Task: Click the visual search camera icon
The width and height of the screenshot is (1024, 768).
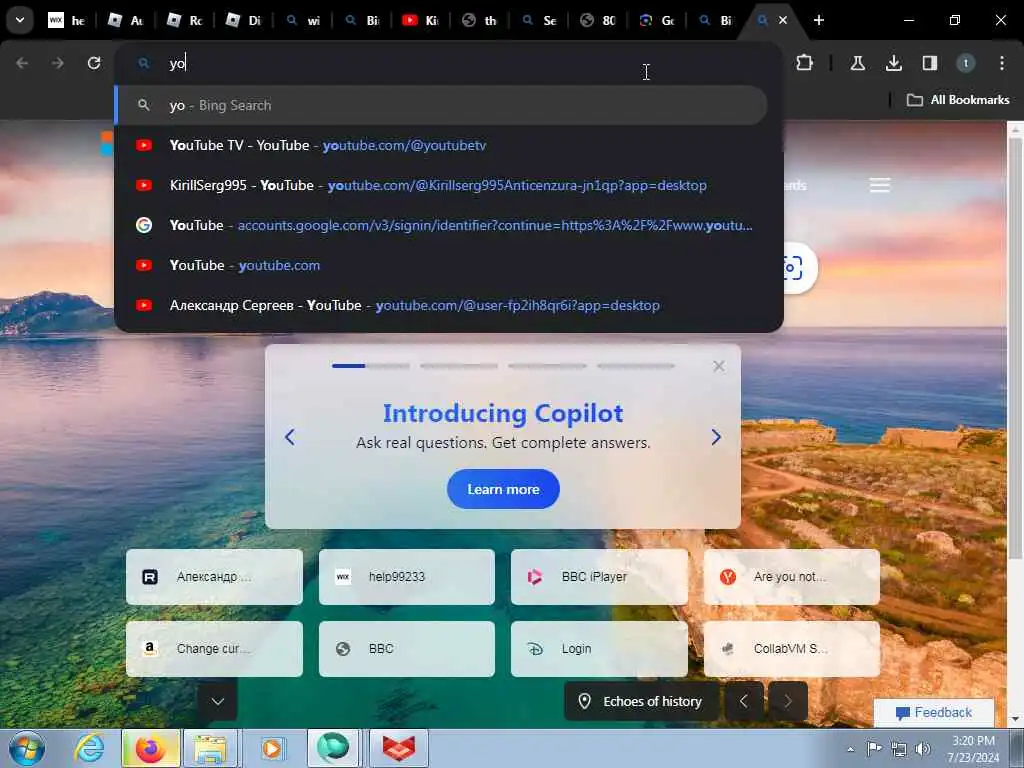Action: coord(793,268)
